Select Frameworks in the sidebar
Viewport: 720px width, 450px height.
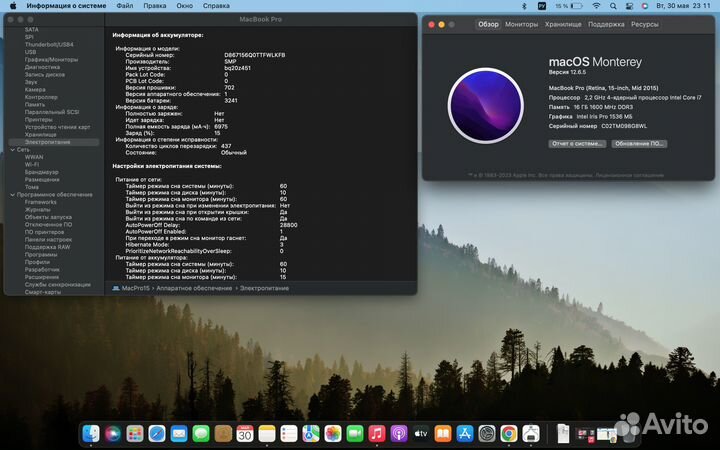40,202
